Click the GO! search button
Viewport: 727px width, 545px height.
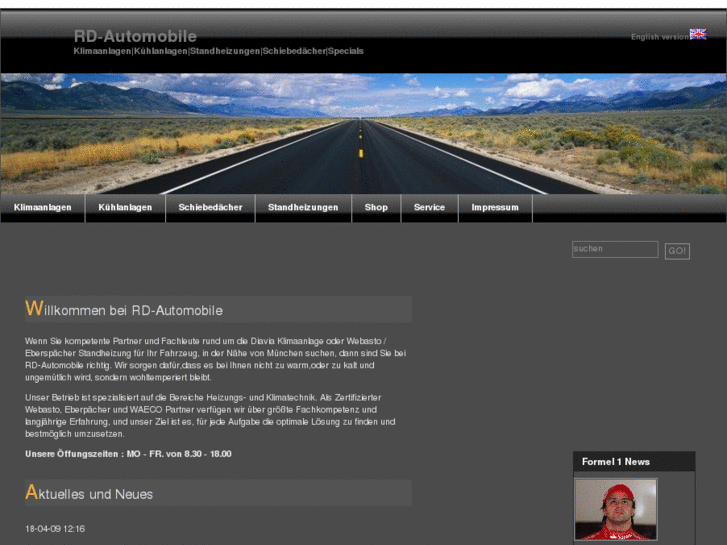[677, 251]
